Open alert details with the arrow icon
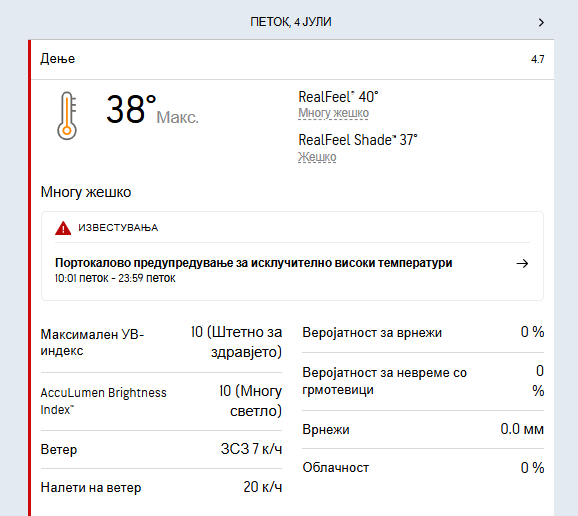The height and width of the screenshot is (516, 578). coord(522,264)
